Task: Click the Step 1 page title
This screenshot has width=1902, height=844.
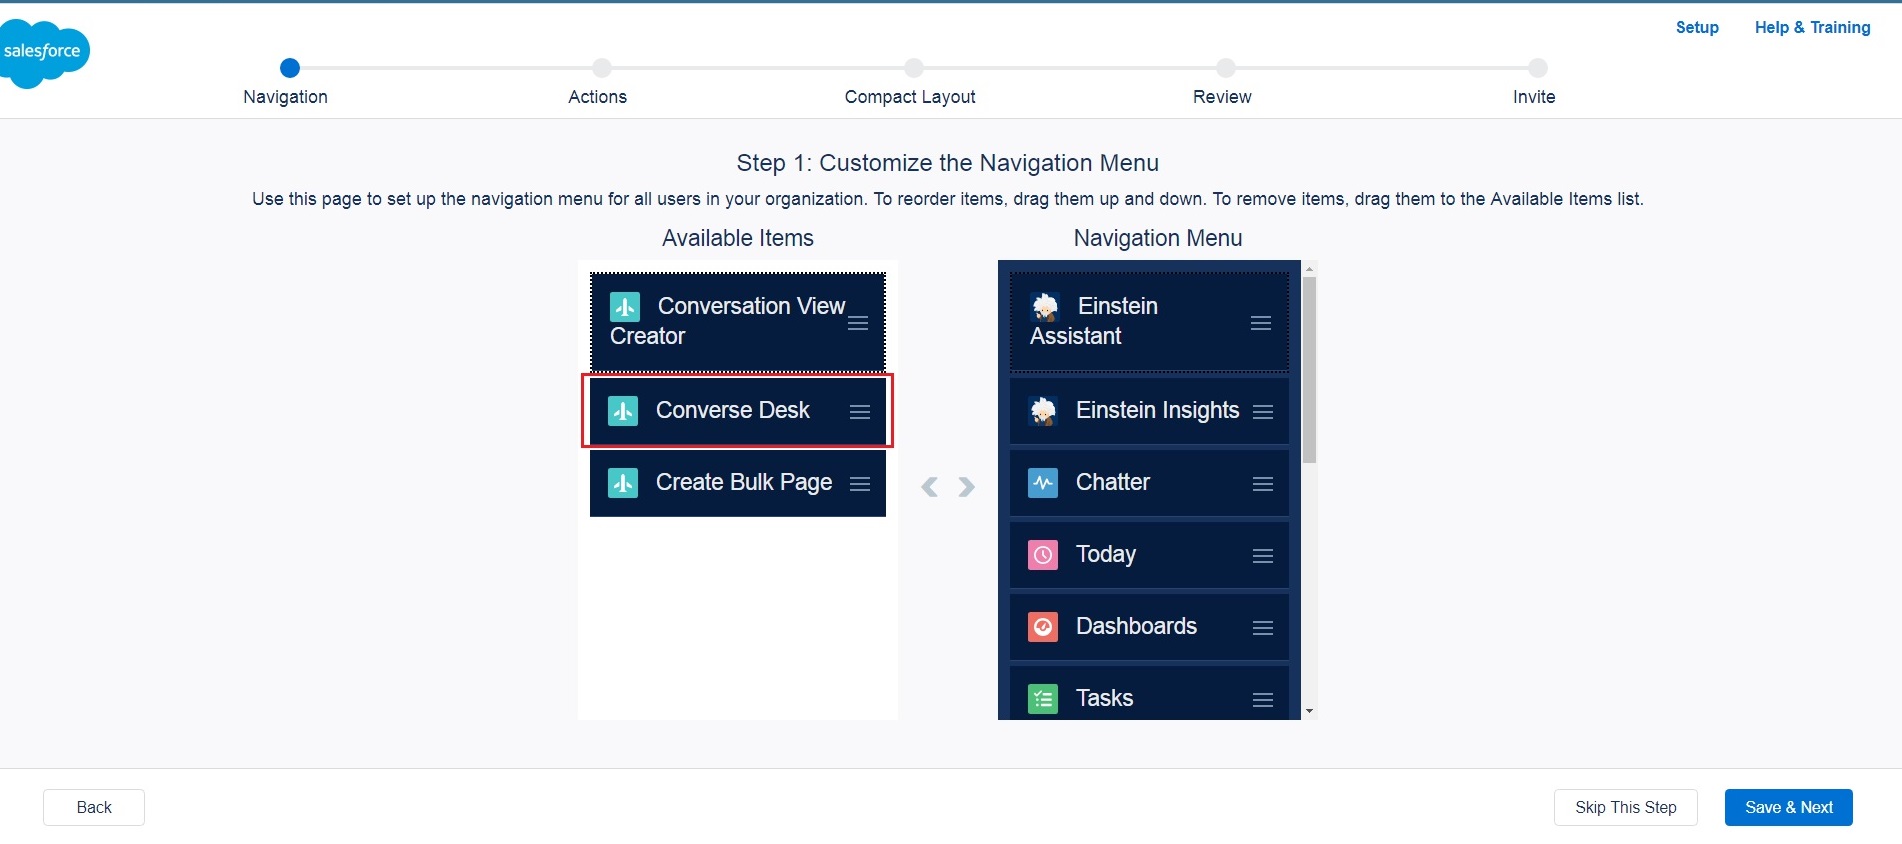Action: (x=948, y=163)
